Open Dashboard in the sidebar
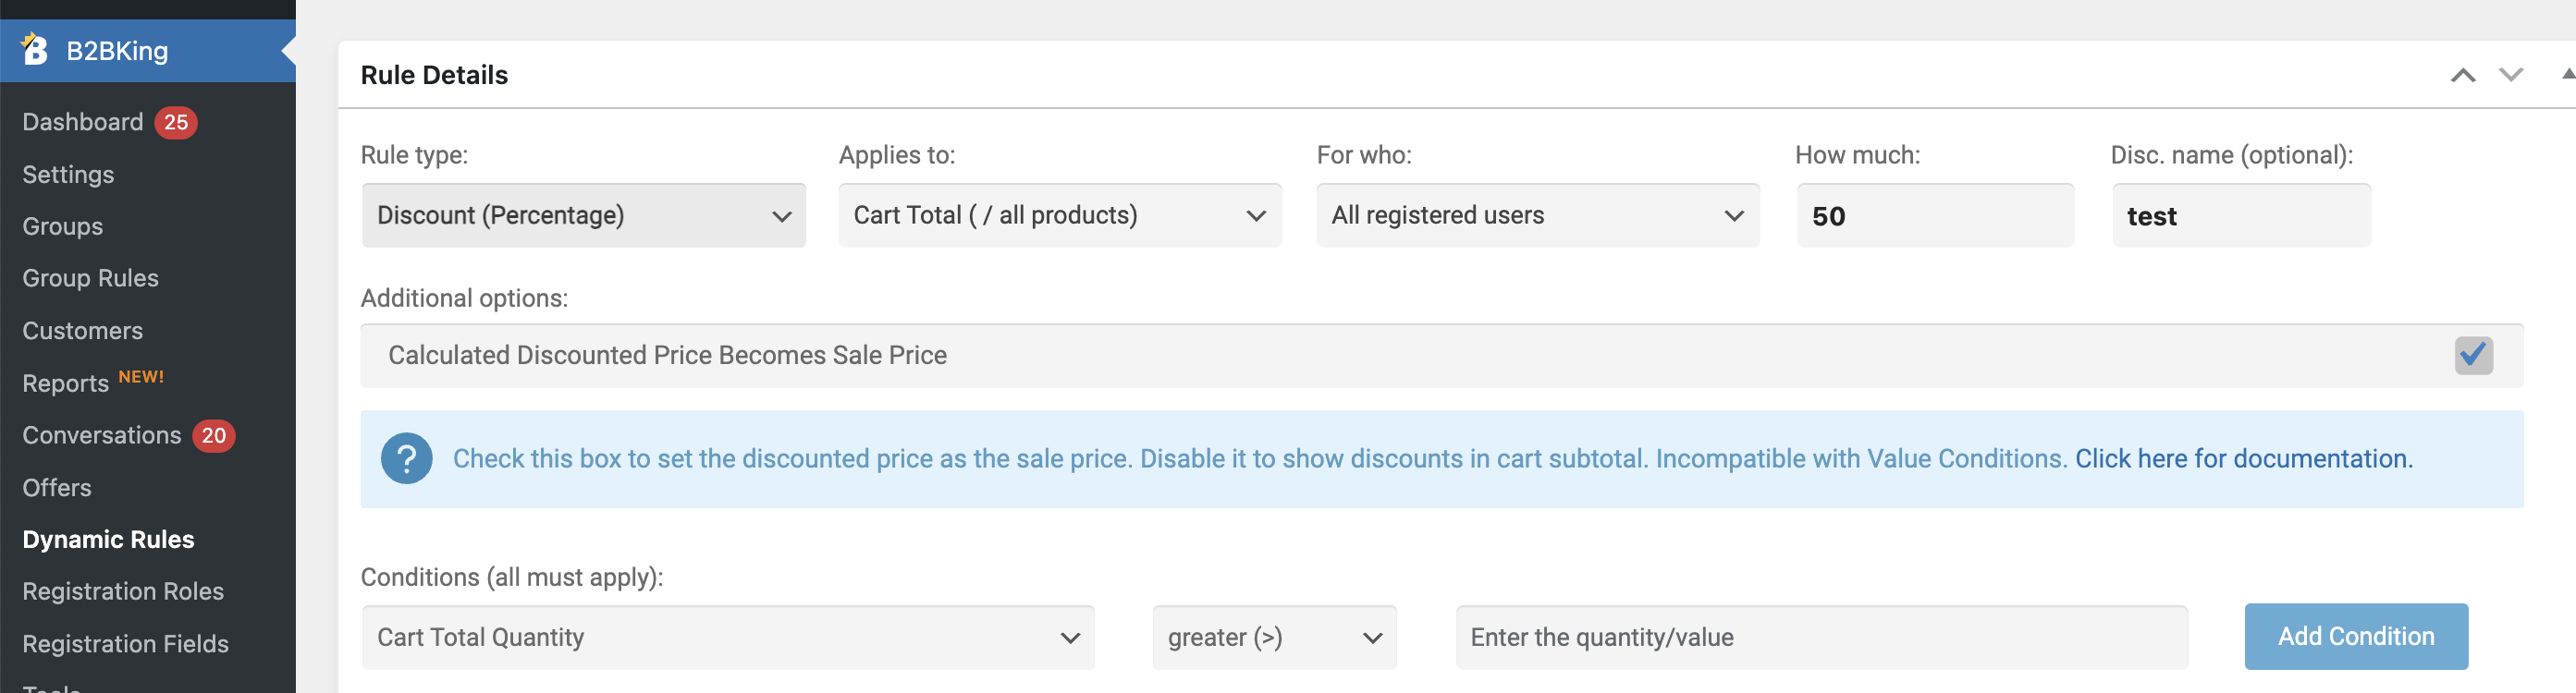This screenshot has height=693, width=2576. tap(83, 122)
